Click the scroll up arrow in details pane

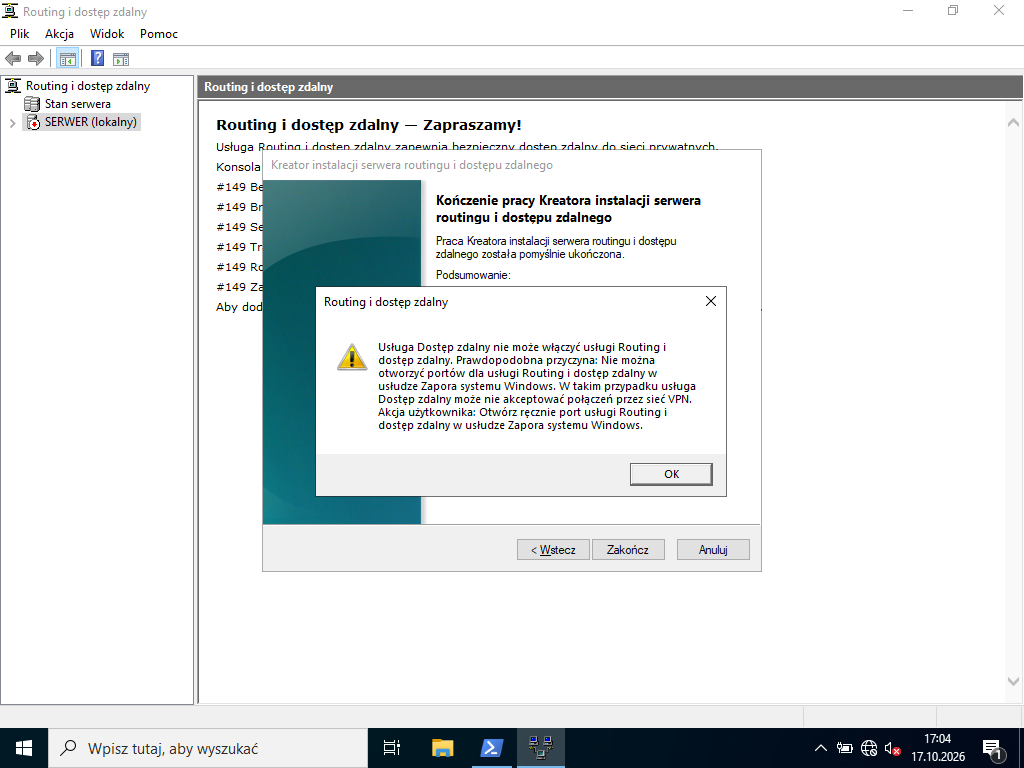[x=1013, y=122]
